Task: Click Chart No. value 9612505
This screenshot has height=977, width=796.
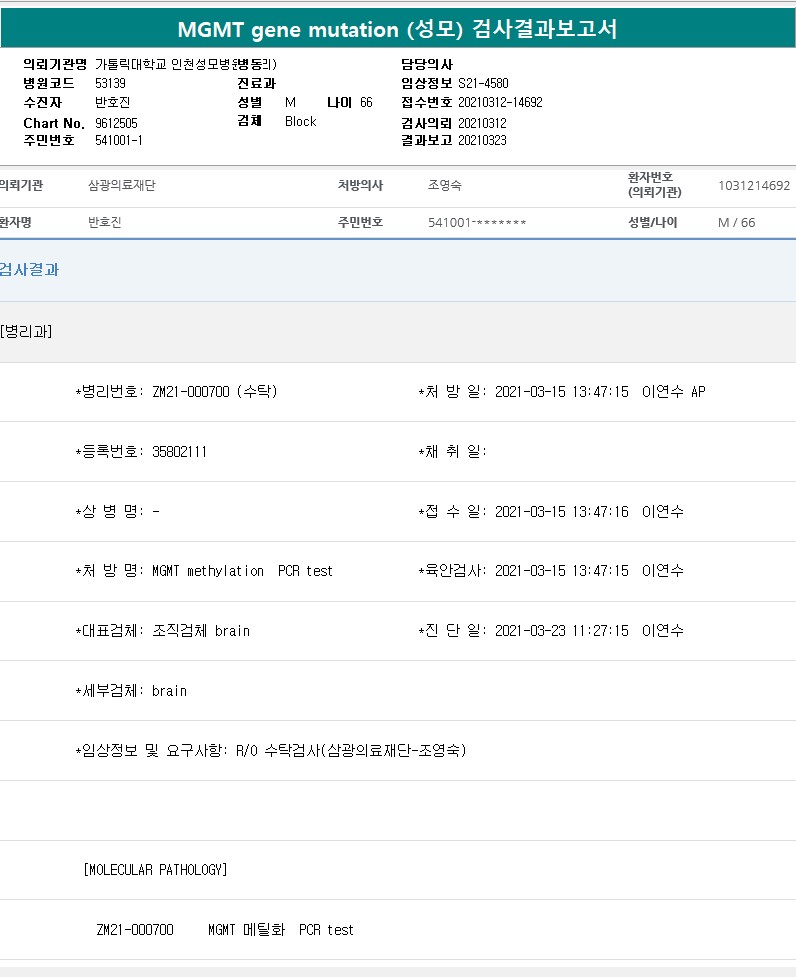Action: point(116,122)
